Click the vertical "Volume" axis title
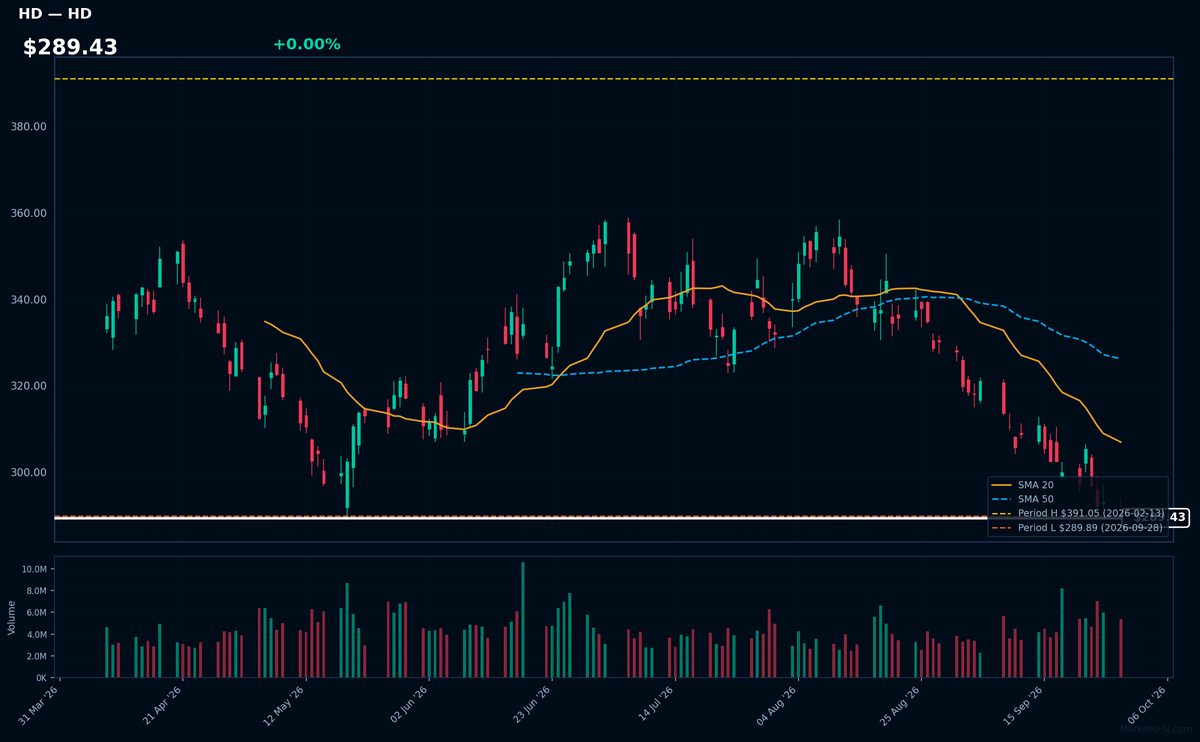This screenshot has width=1200, height=742. tap(11, 617)
